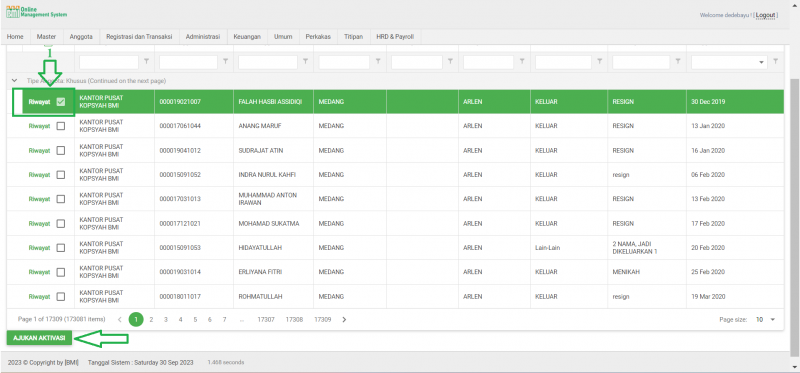Click the name MOHAMAD SUKATMA

point(268,223)
